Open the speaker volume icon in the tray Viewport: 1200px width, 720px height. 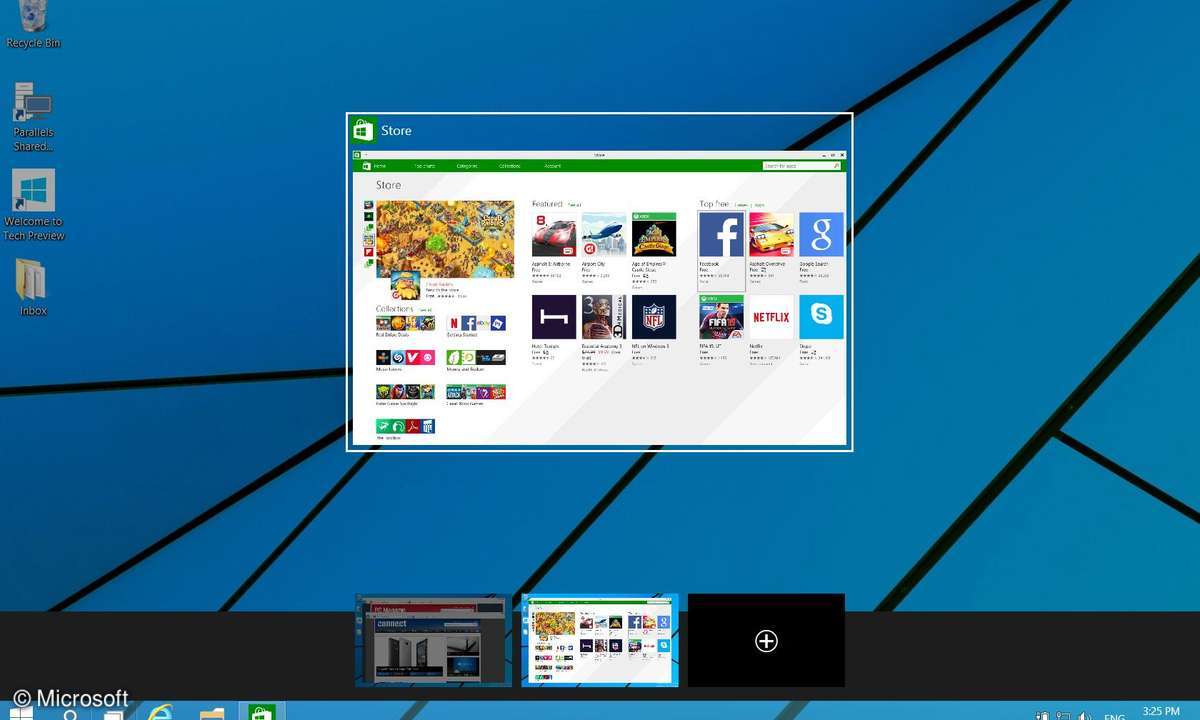tap(1084, 715)
